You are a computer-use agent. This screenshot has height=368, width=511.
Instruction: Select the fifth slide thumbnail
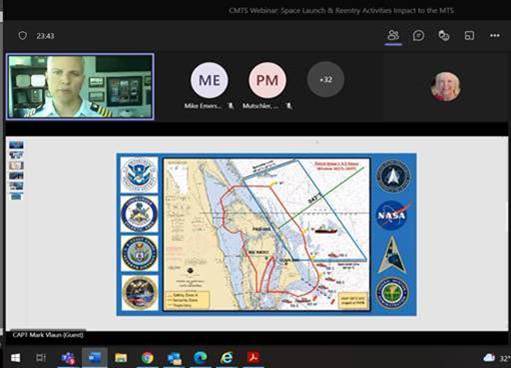pos(16,186)
